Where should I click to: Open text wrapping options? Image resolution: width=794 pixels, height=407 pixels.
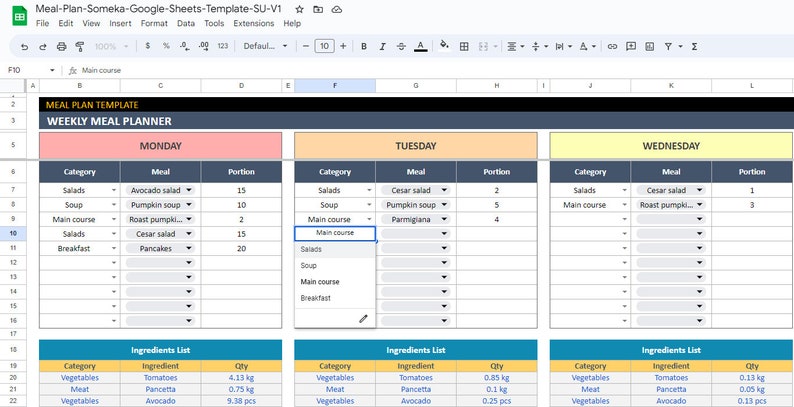tap(564, 47)
